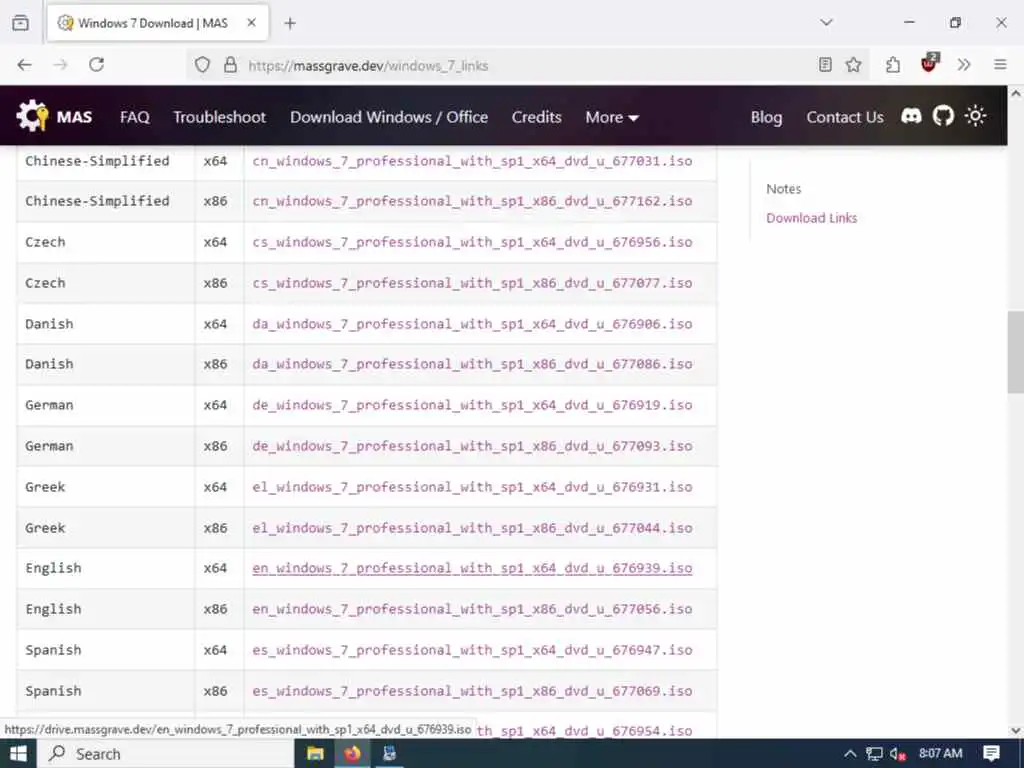The height and width of the screenshot is (768, 1024).
Task: Download Chinese-Simplified x64 ISO link 677031
Action: (x=472, y=161)
